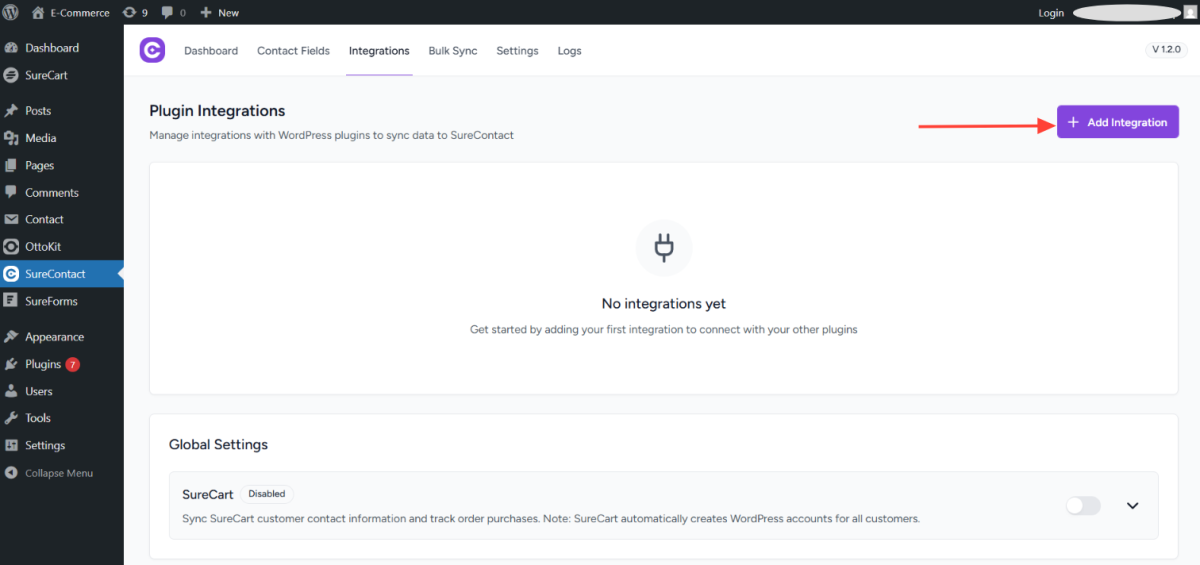Expand the SureCart settings chevron

pyautogui.click(x=1132, y=506)
